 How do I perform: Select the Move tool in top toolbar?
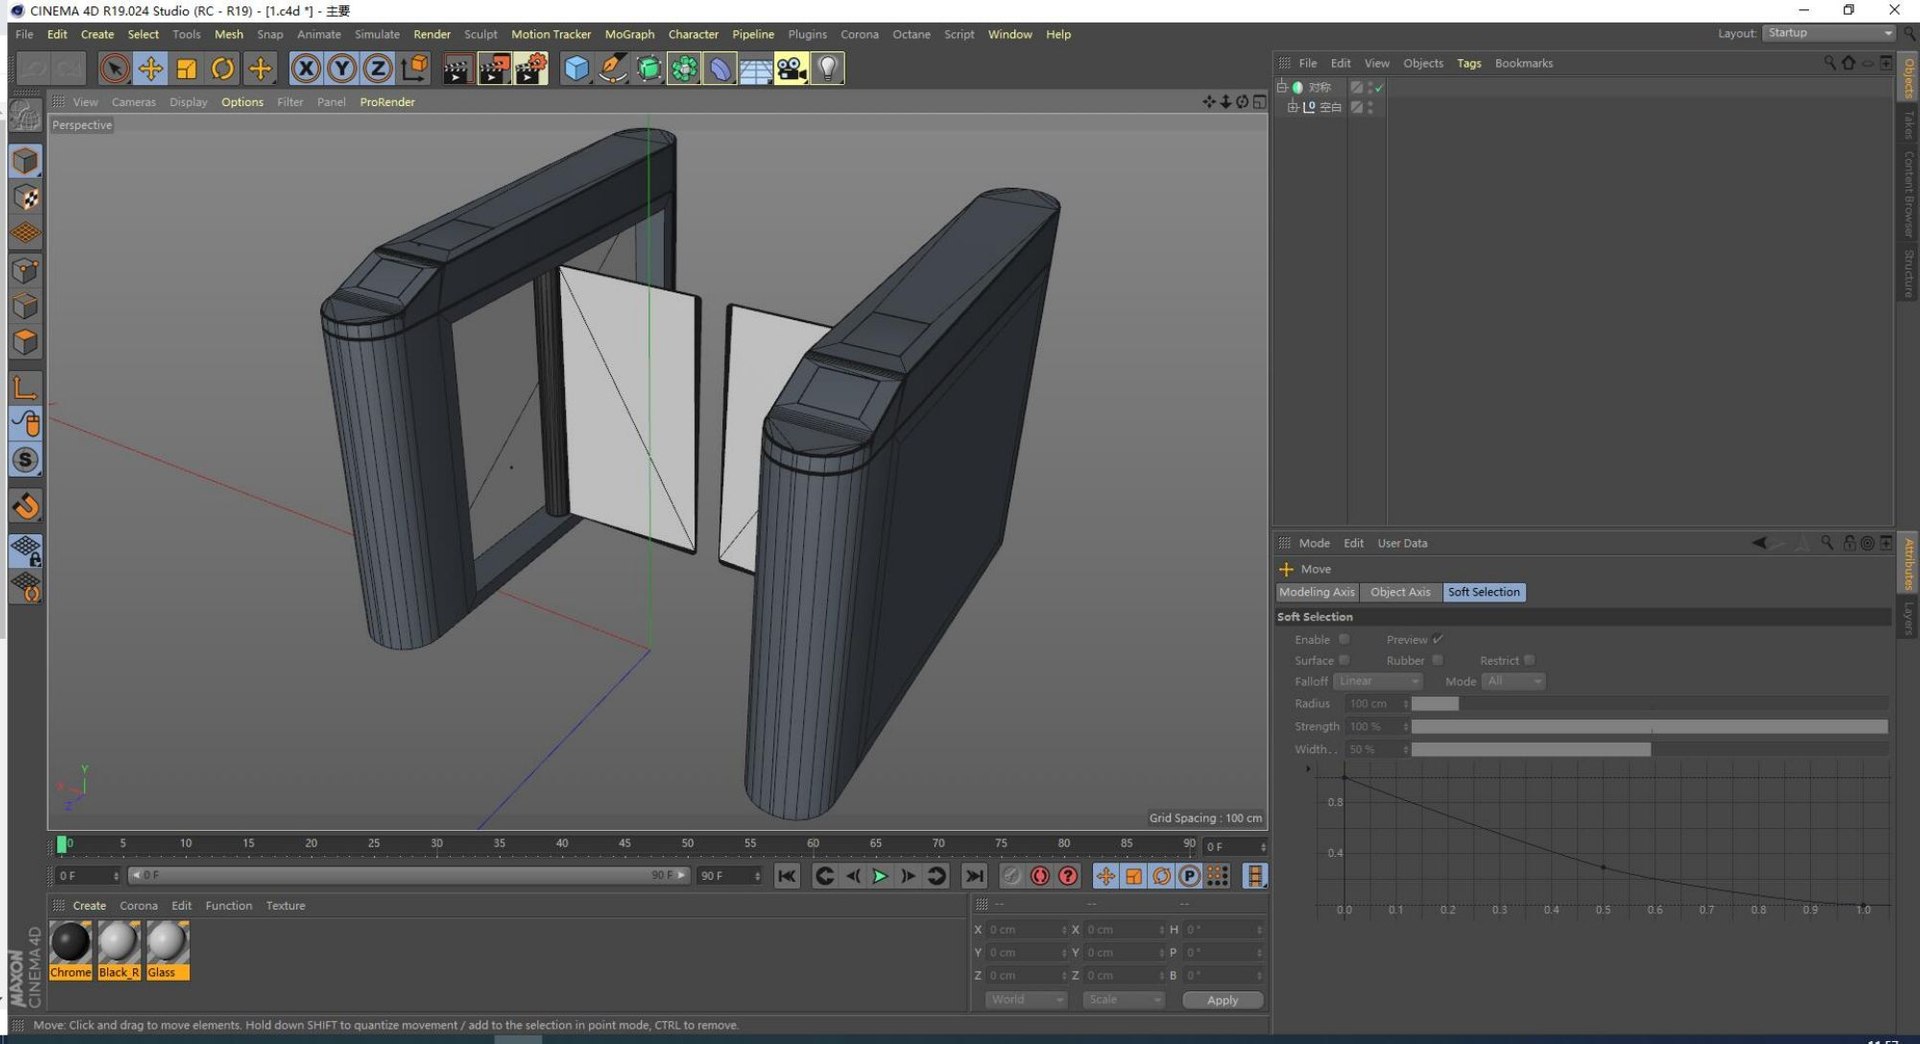150,68
